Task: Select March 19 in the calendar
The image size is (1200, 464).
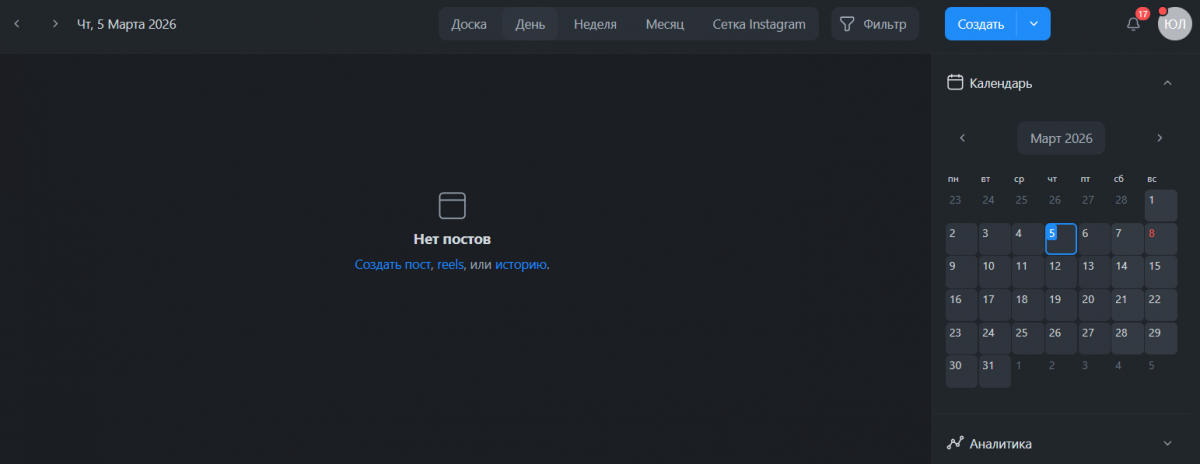Action: tap(1060, 305)
